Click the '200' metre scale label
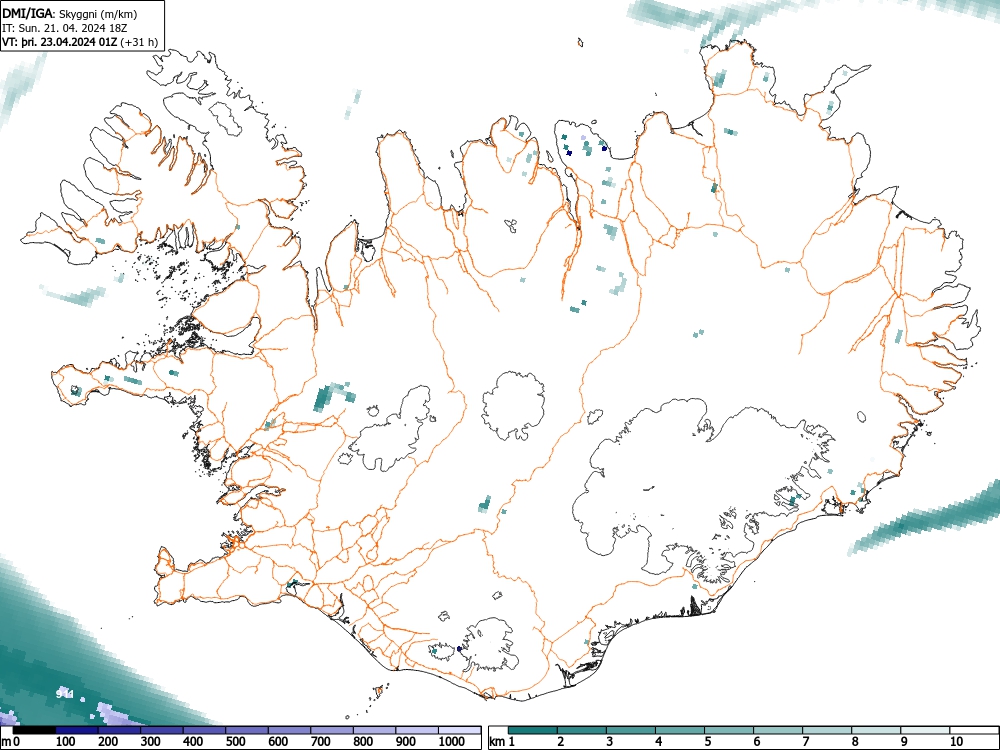This screenshot has width=1000, height=750. click(108, 742)
